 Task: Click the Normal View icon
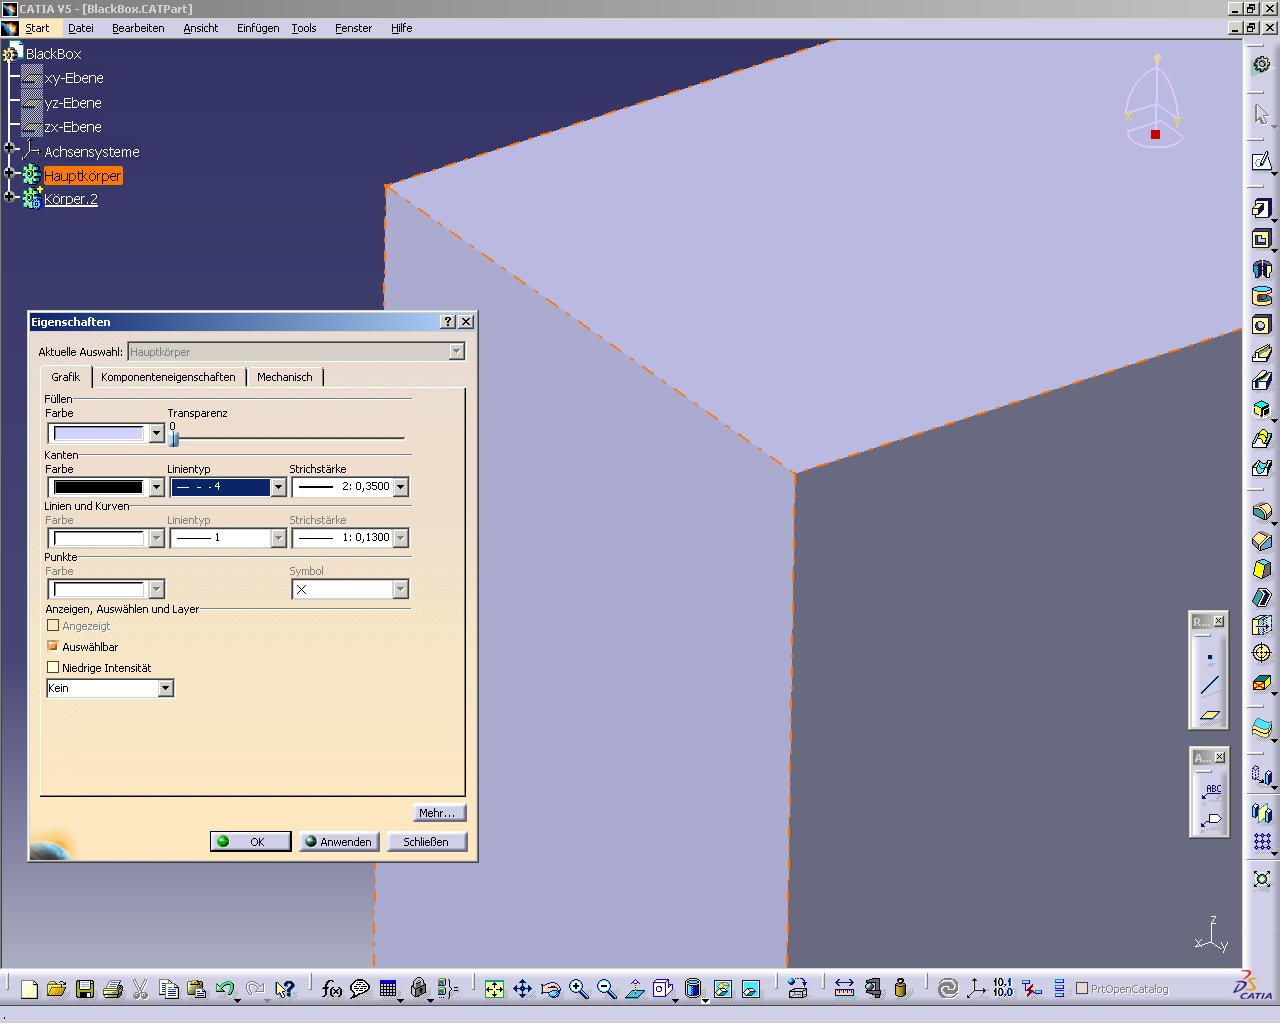(635, 989)
